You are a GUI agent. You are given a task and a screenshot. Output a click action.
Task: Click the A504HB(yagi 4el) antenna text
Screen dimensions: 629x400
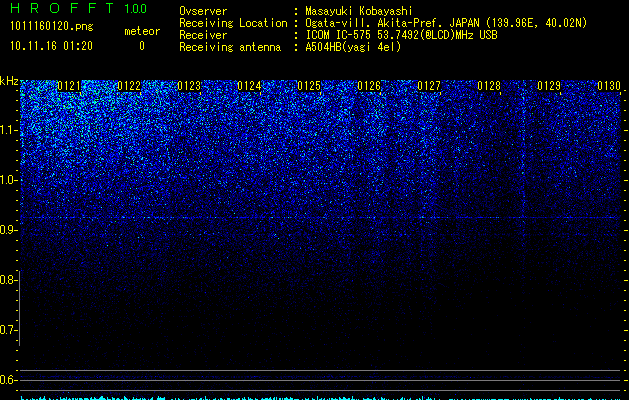pyautogui.click(x=353, y=47)
